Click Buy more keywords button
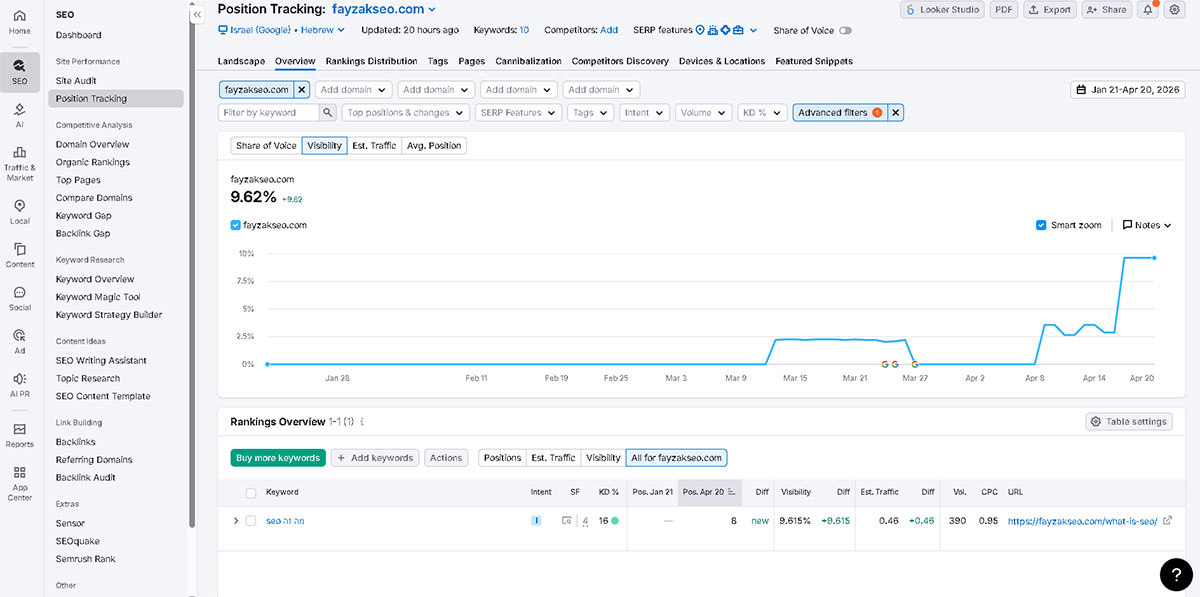1200x597 pixels. click(278, 458)
